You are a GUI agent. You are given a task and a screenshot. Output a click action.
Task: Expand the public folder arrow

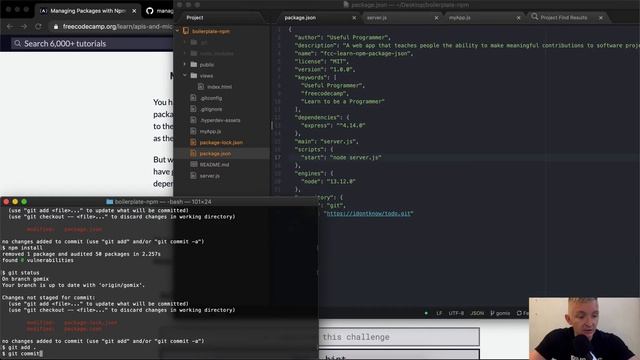click(x=185, y=64)
